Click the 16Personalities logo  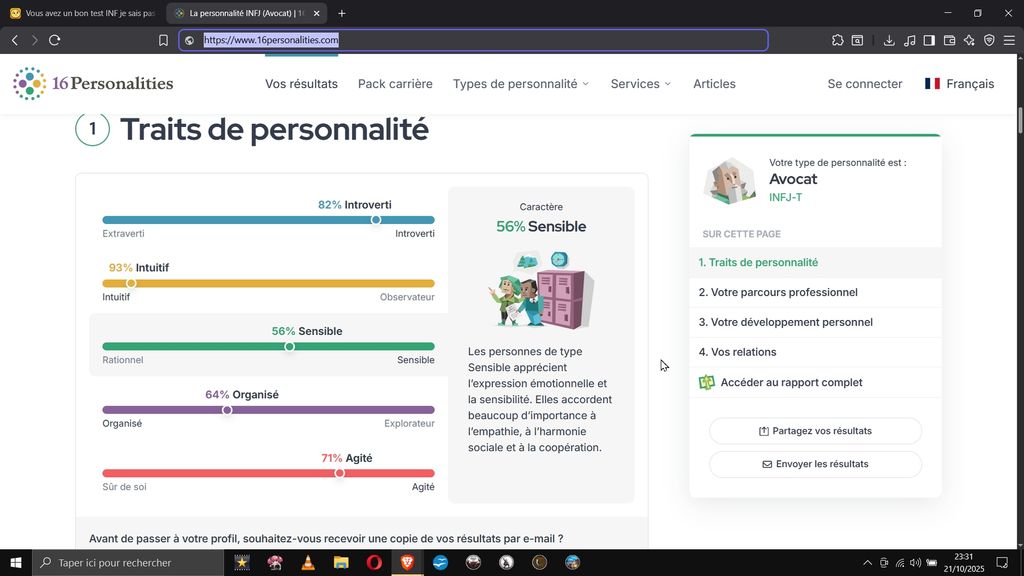click(93, 84)
